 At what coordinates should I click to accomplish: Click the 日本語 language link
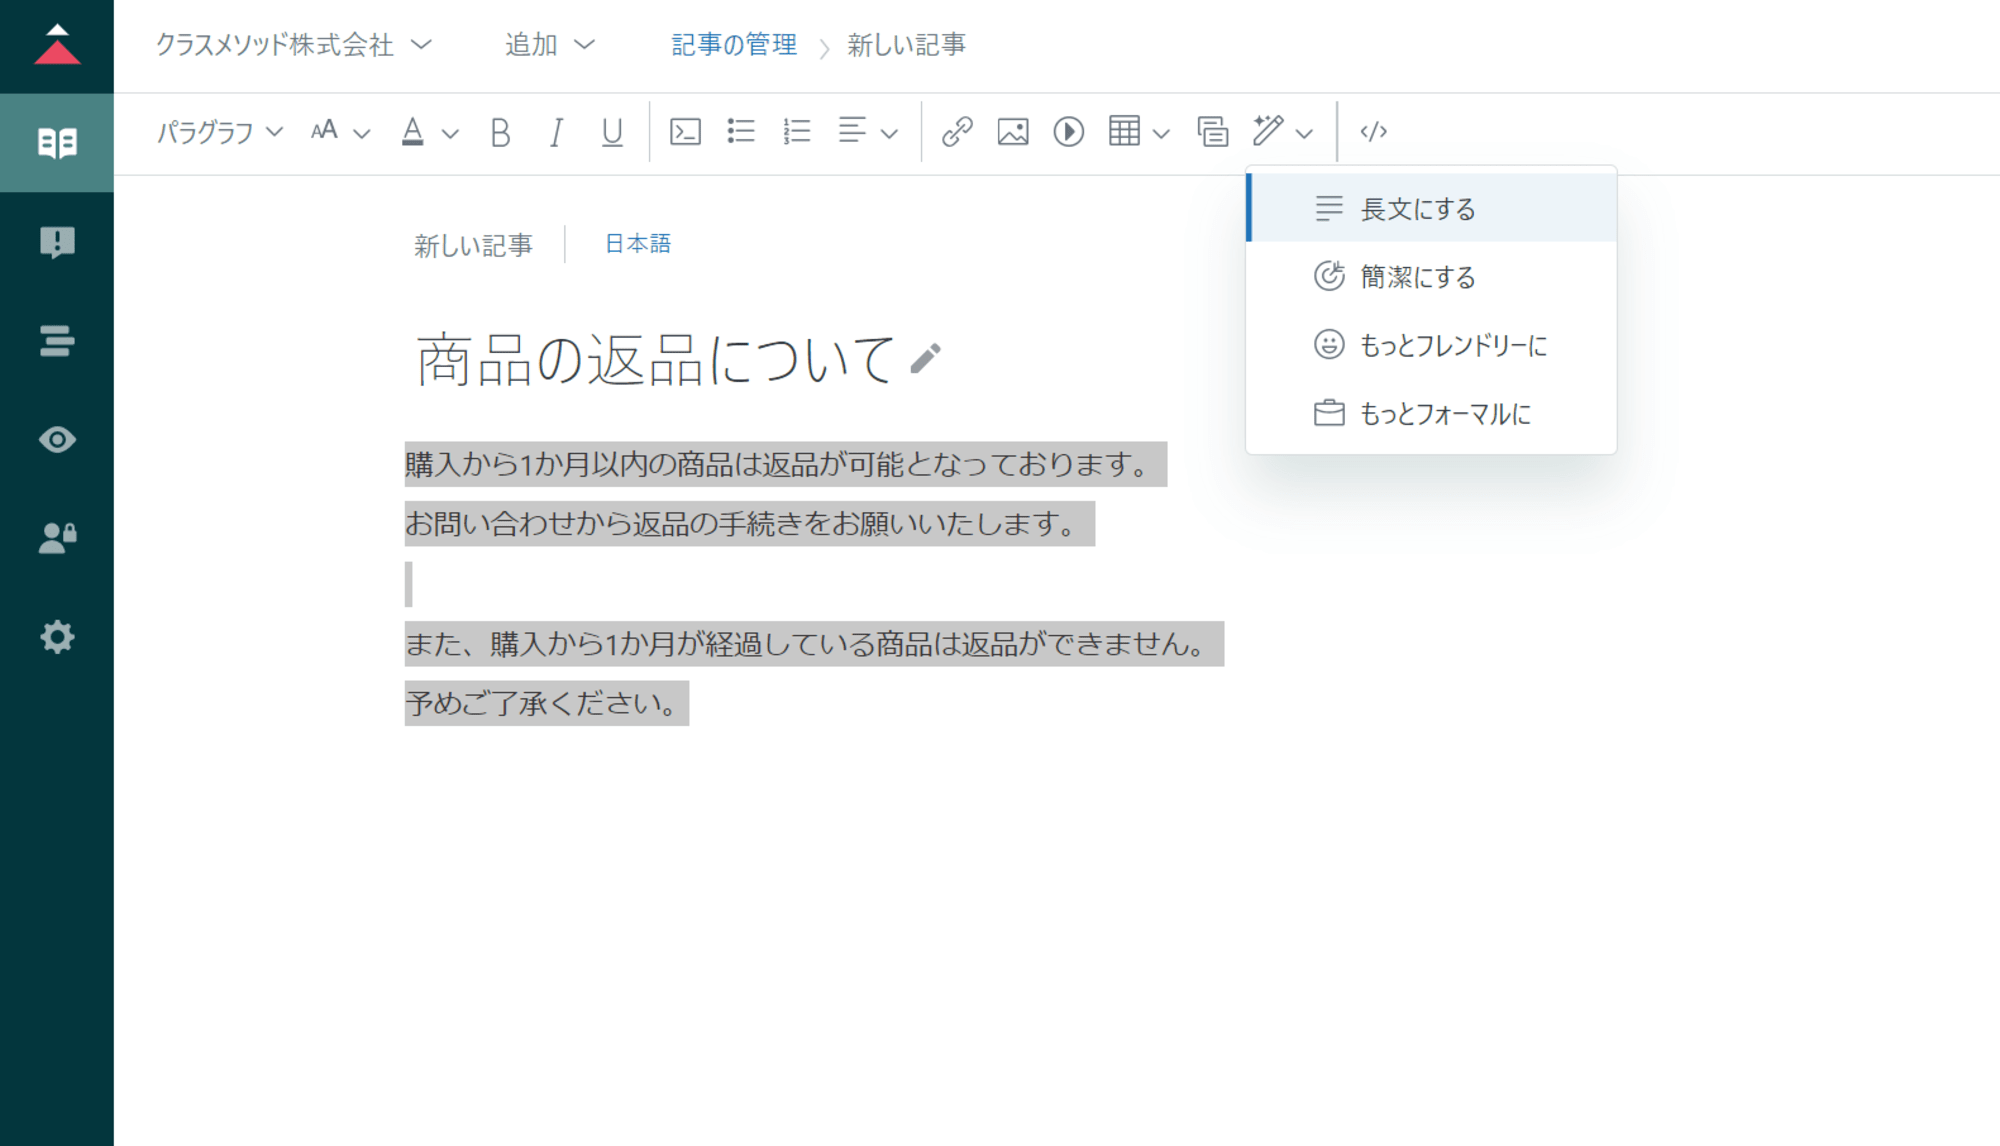point(638,243)
